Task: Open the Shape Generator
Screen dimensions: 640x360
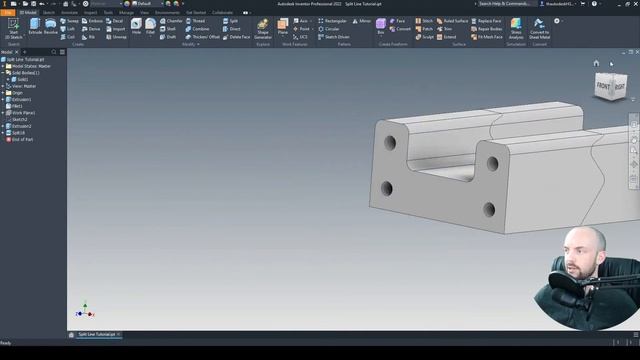Action: click(x=263, y=29)
